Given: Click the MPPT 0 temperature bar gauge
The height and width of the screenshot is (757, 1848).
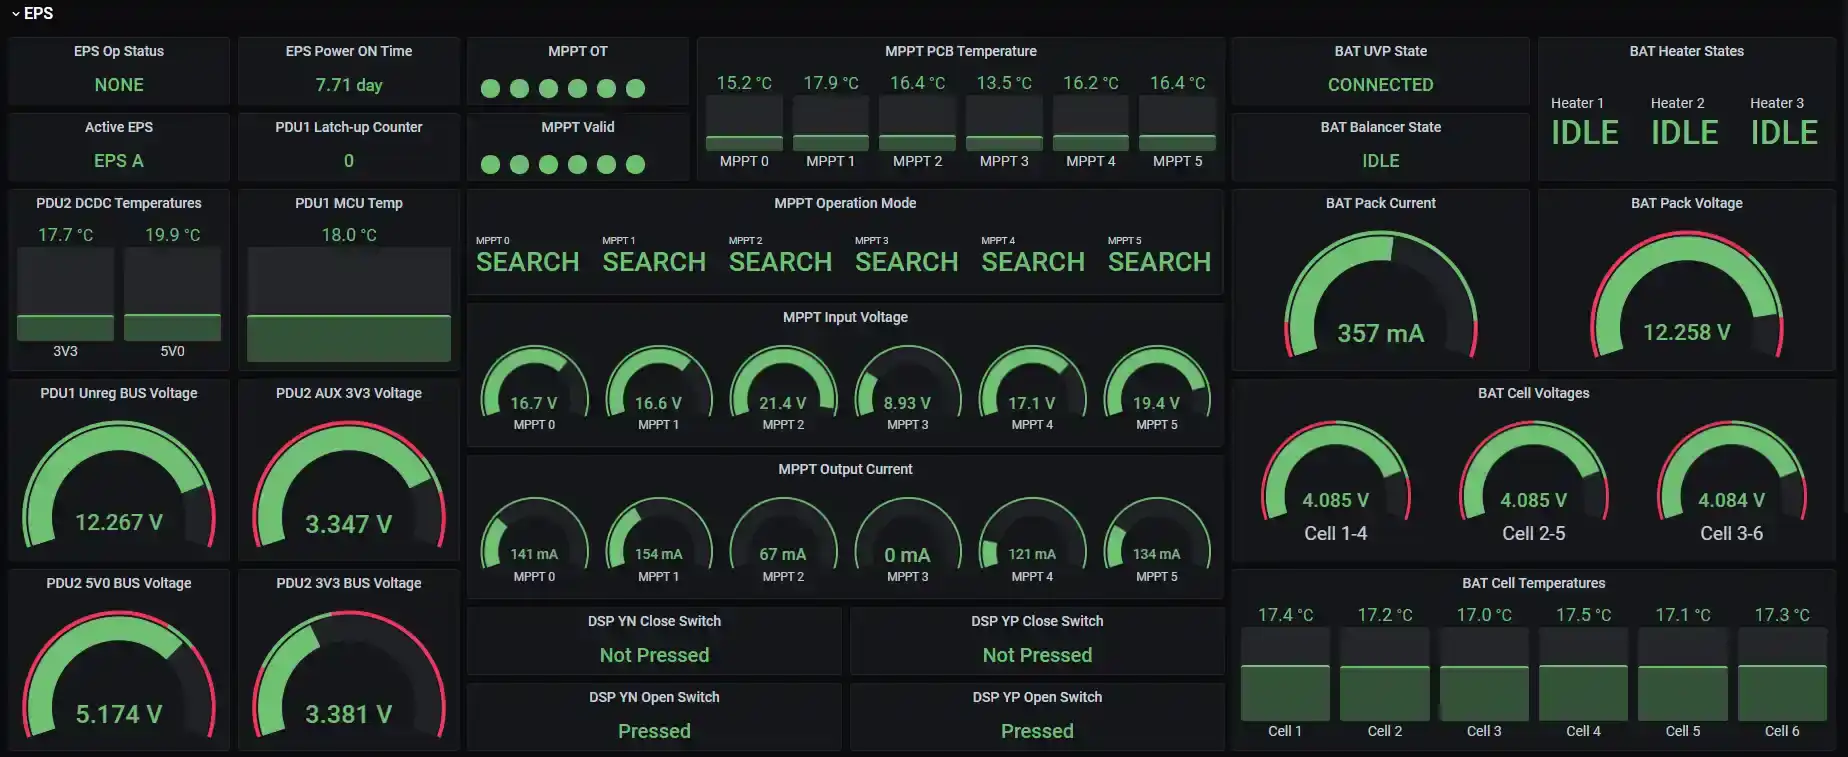Looking at the screenshot, I should click(x=744, y=124).
